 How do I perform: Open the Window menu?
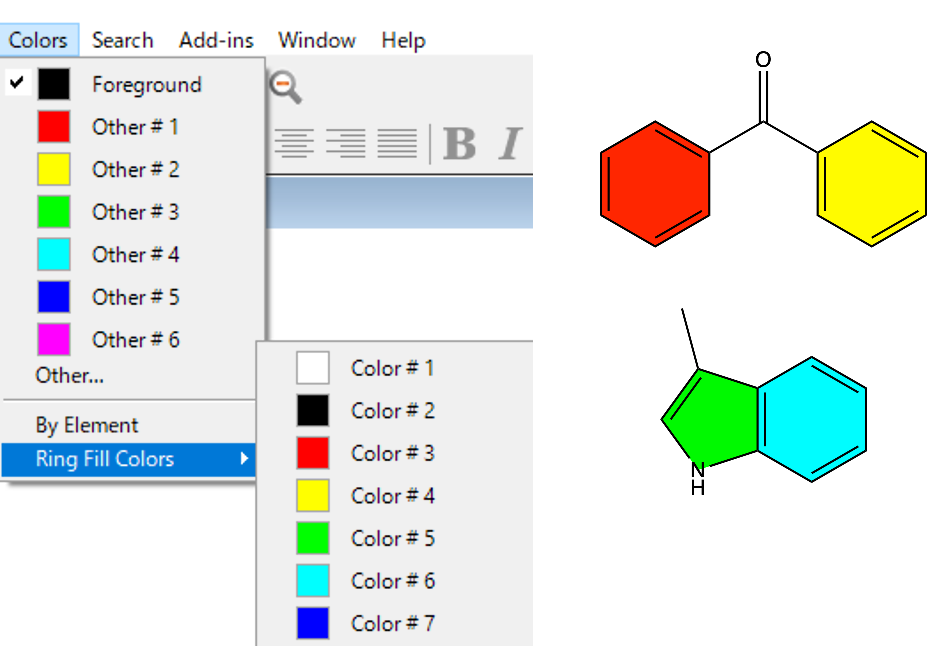pos(316,39)
